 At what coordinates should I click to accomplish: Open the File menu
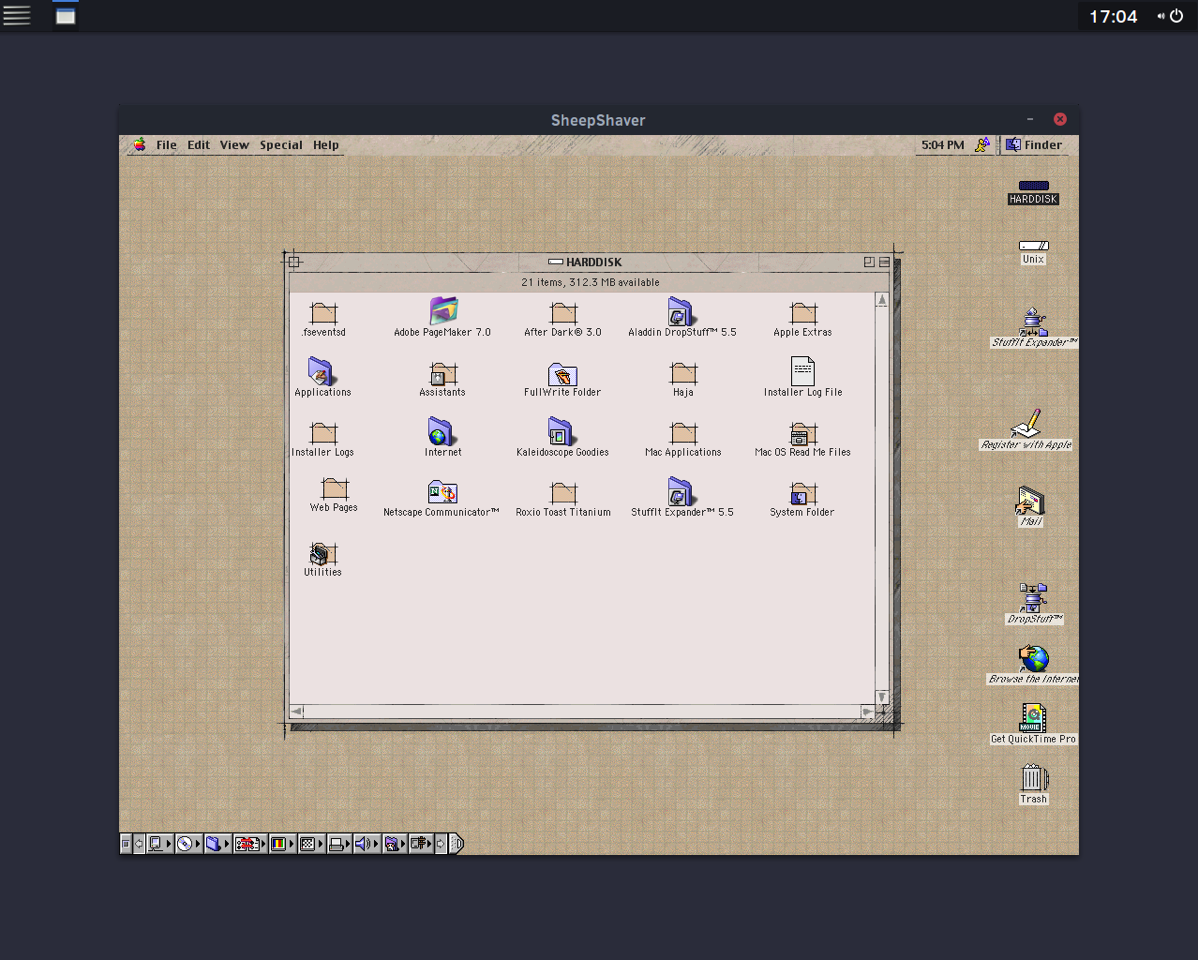tap(166, 144)
